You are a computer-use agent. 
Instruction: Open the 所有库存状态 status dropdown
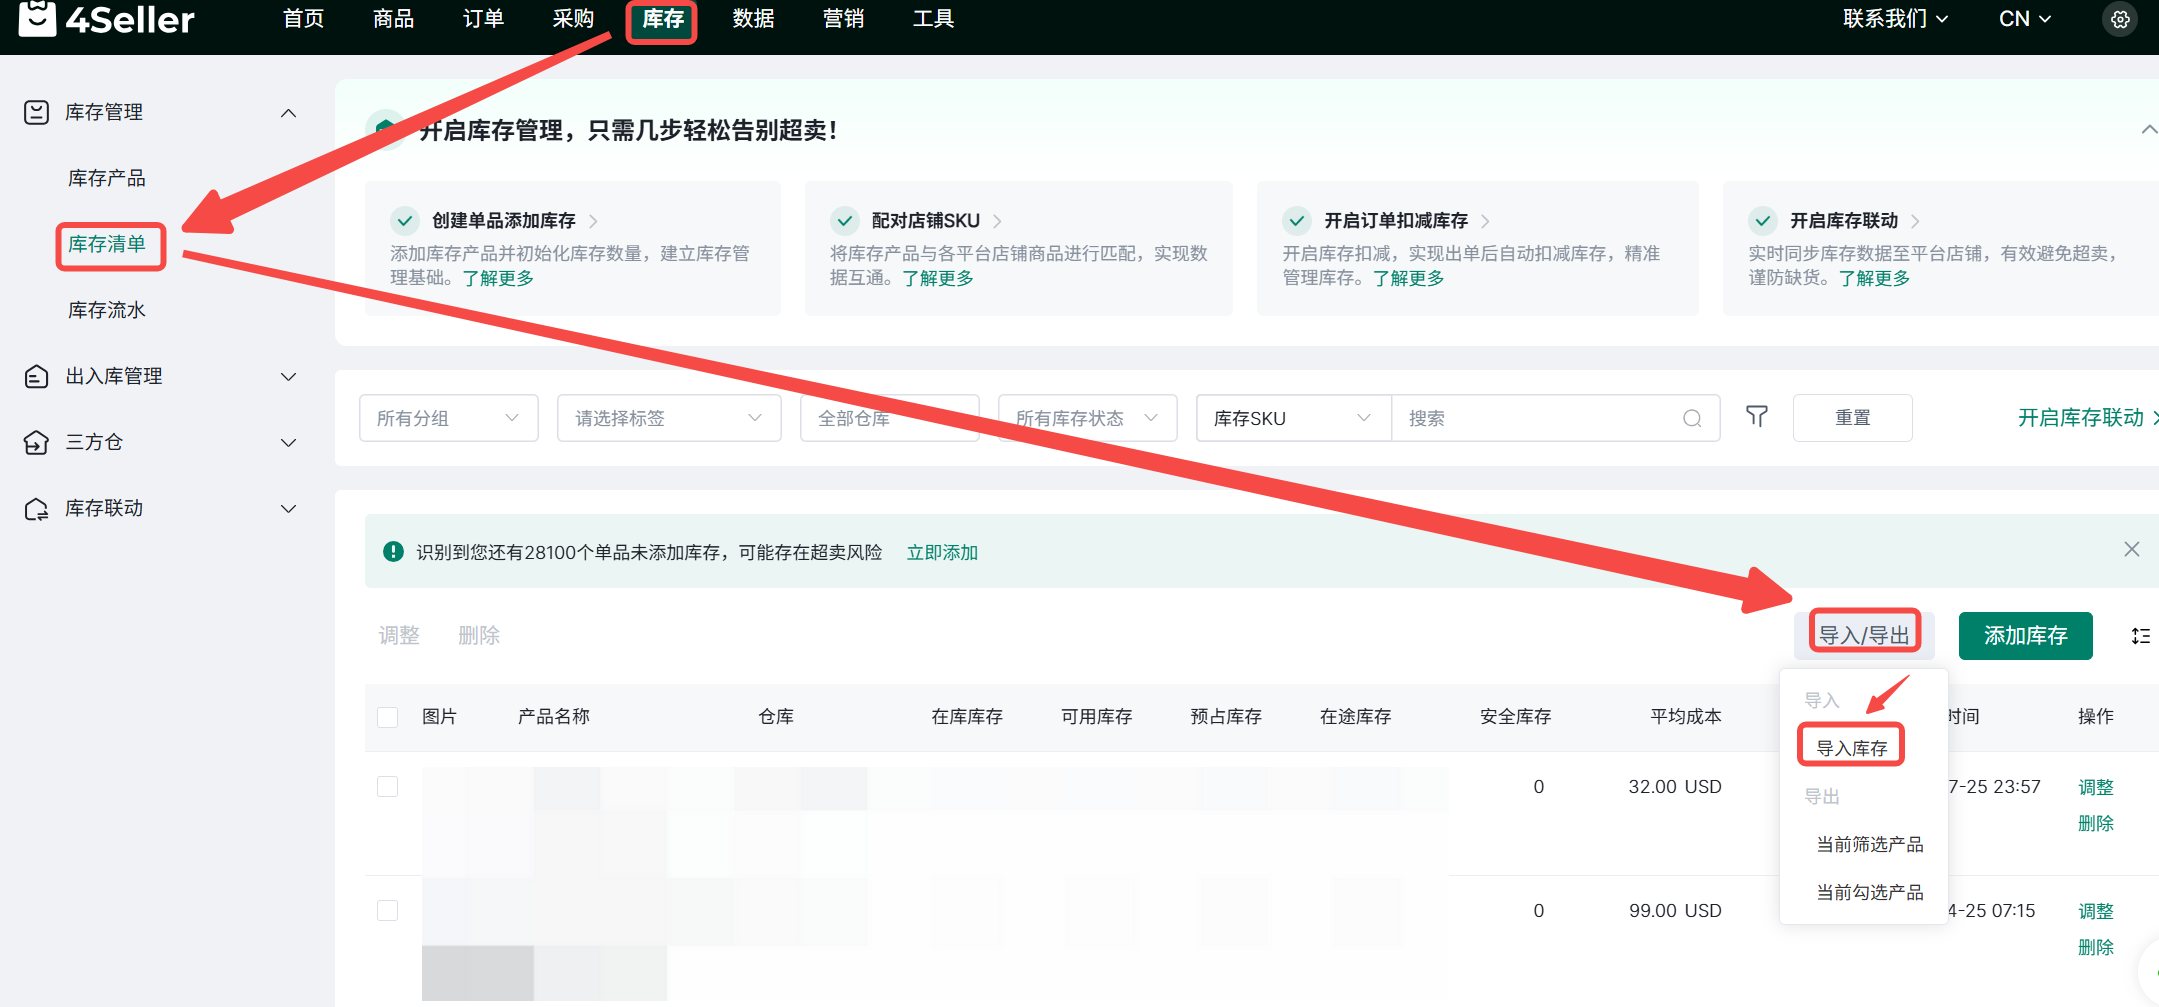1086,418
